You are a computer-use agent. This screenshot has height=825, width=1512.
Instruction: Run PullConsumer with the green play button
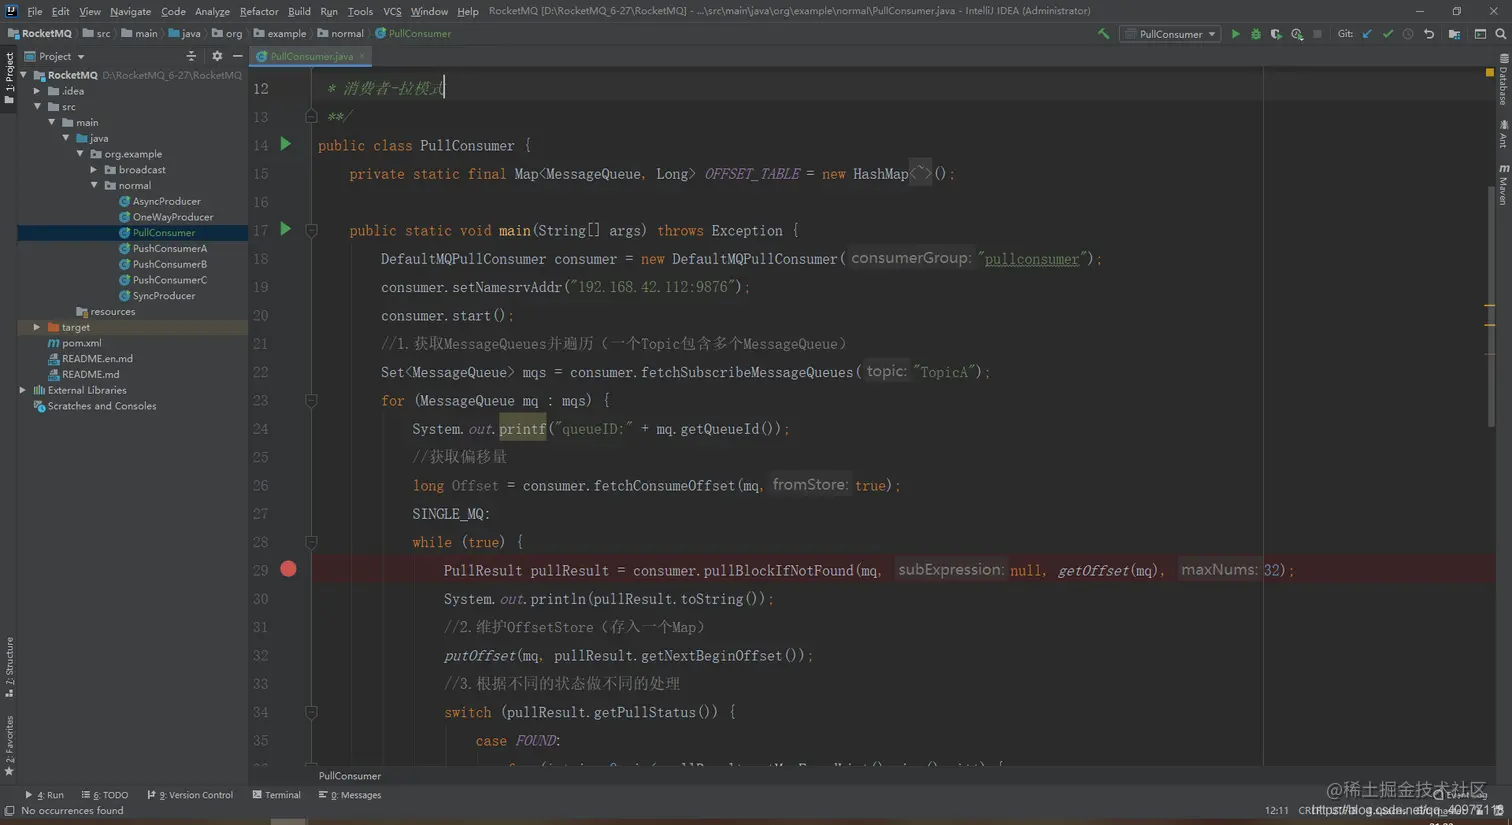pos(1236,34)
